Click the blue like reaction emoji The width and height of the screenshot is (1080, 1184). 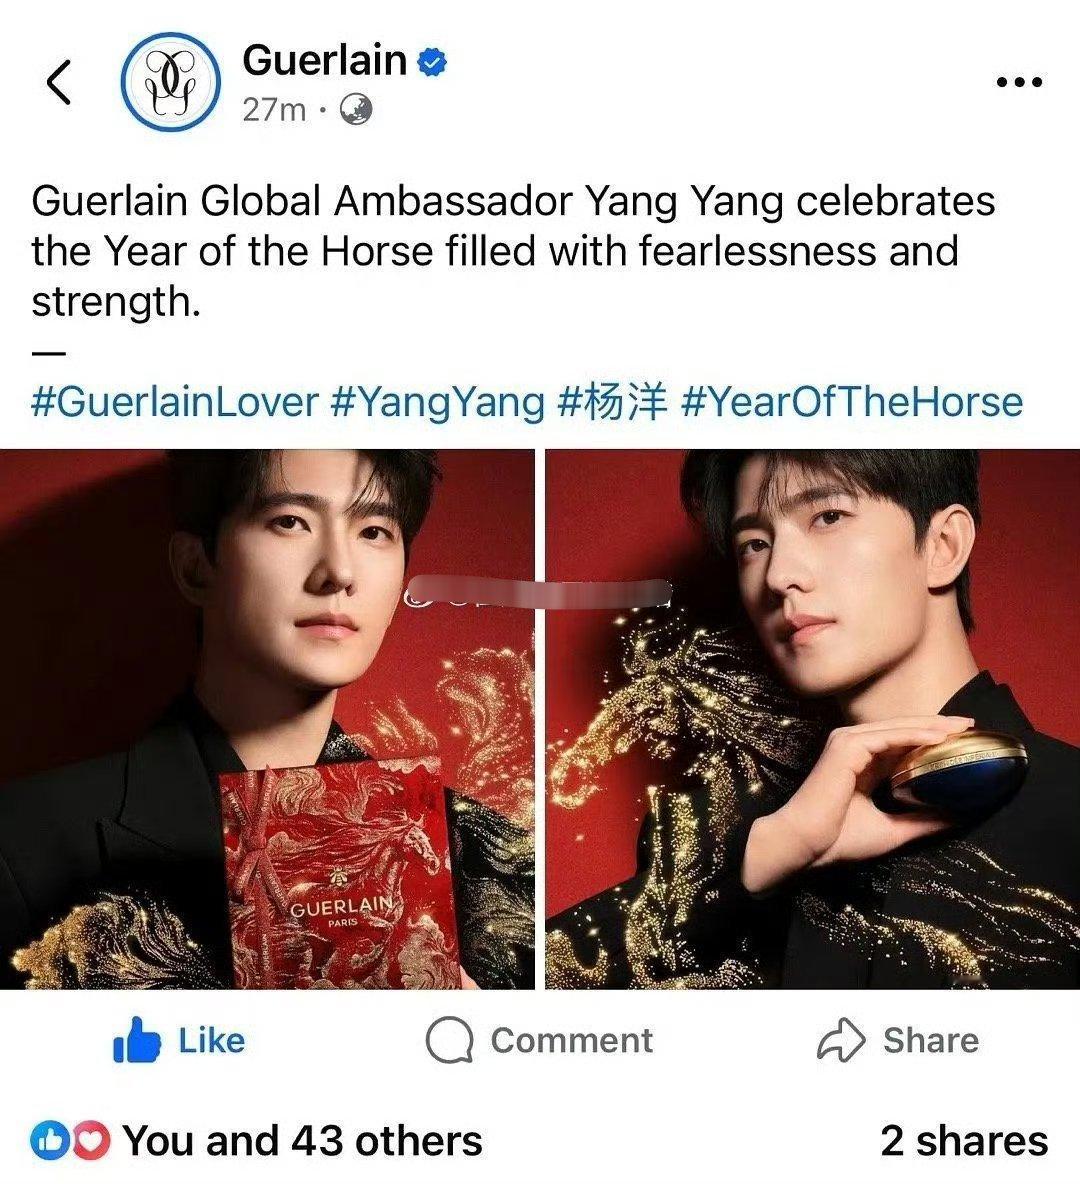tap(49, 1141)
